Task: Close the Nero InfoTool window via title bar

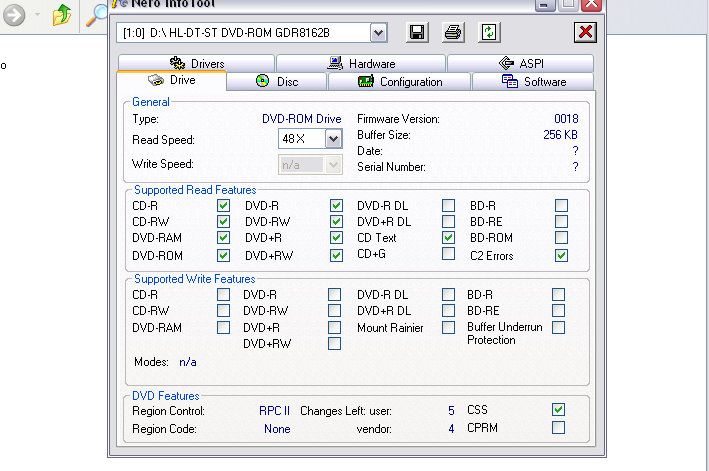Action: [591, 5]
